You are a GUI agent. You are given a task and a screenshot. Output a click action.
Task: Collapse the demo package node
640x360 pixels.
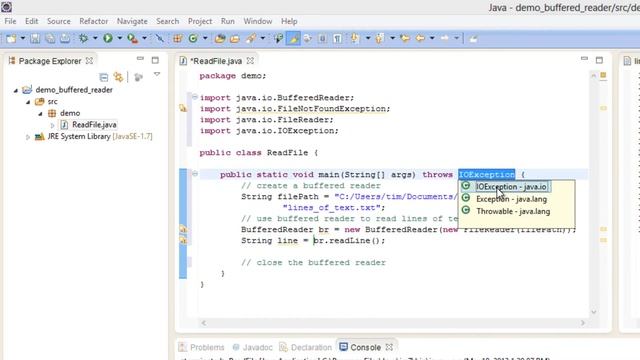(40, 113)
